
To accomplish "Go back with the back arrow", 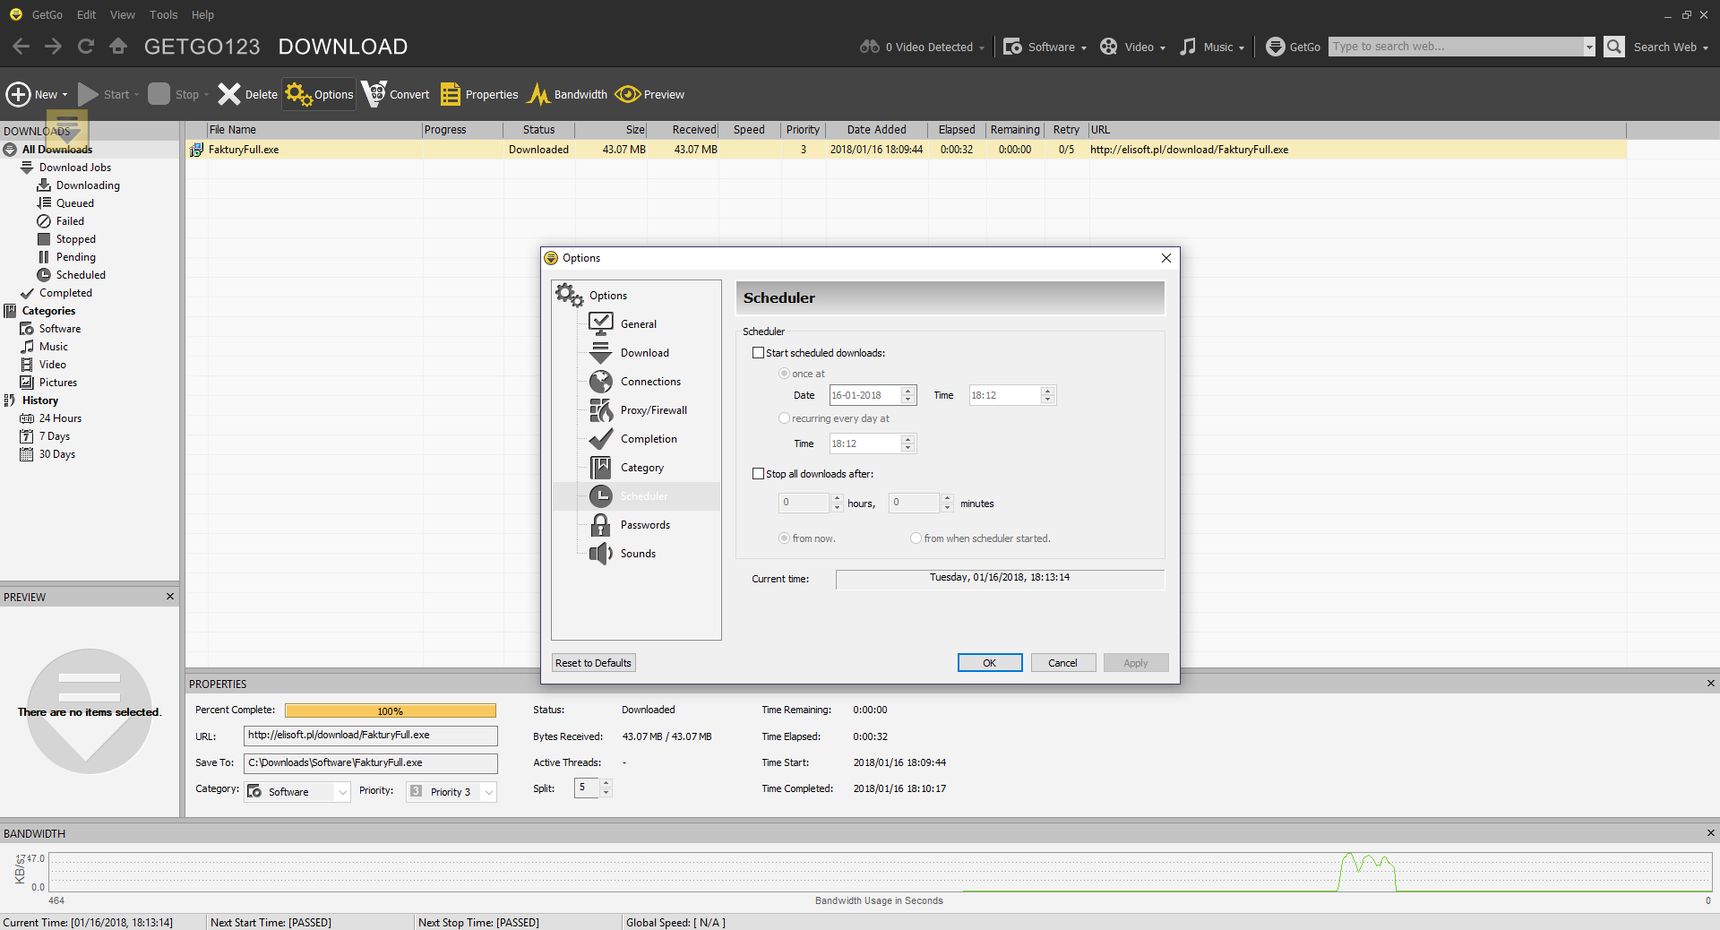I will coord(21,46).
